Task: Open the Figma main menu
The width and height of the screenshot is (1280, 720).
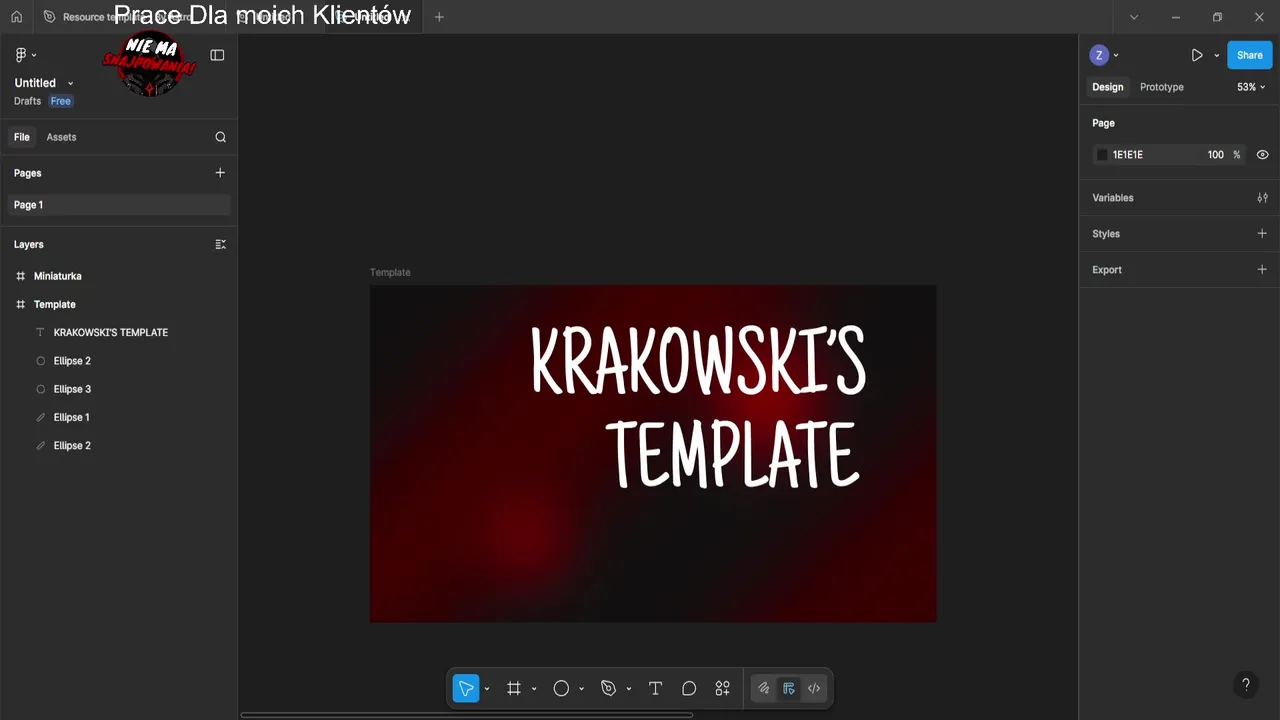Action: [x=25, y=55]
